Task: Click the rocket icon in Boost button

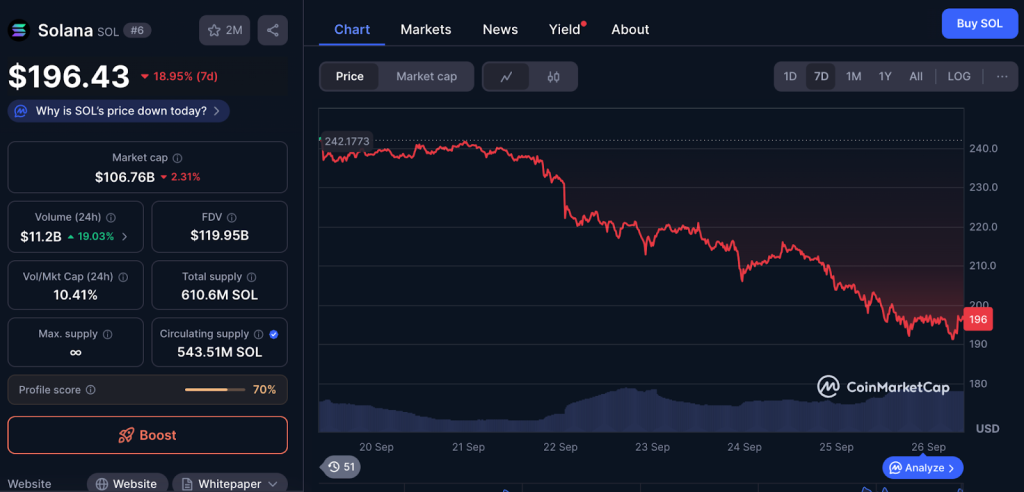Action: click(126, 435)
